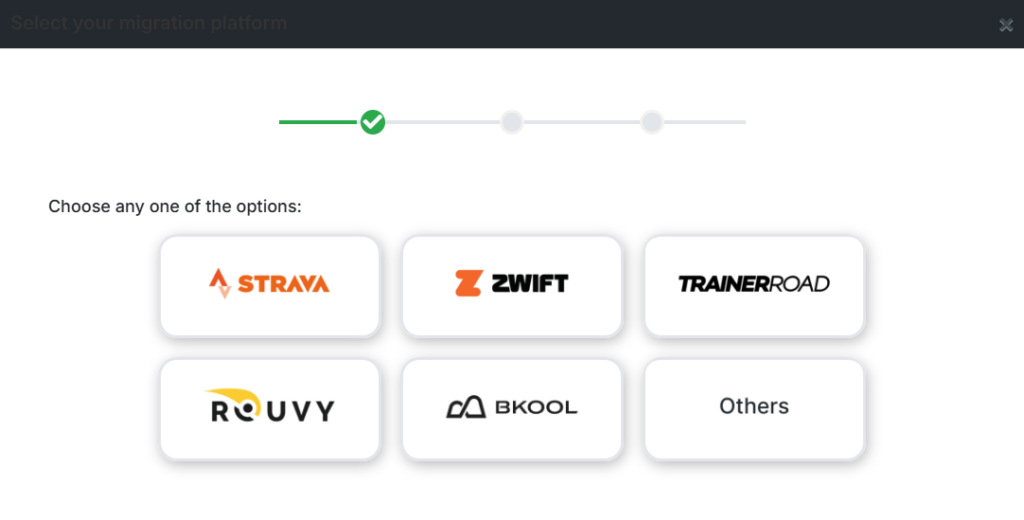Click the orange Strava chevron logo icon
Viewport: 1024px width, 520px height.
[220, 284]
